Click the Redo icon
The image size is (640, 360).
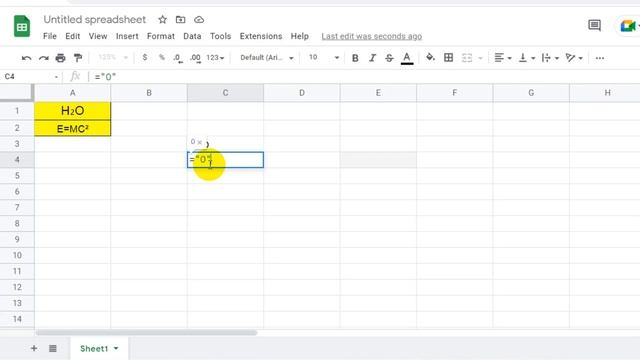(x=44, y=58)
